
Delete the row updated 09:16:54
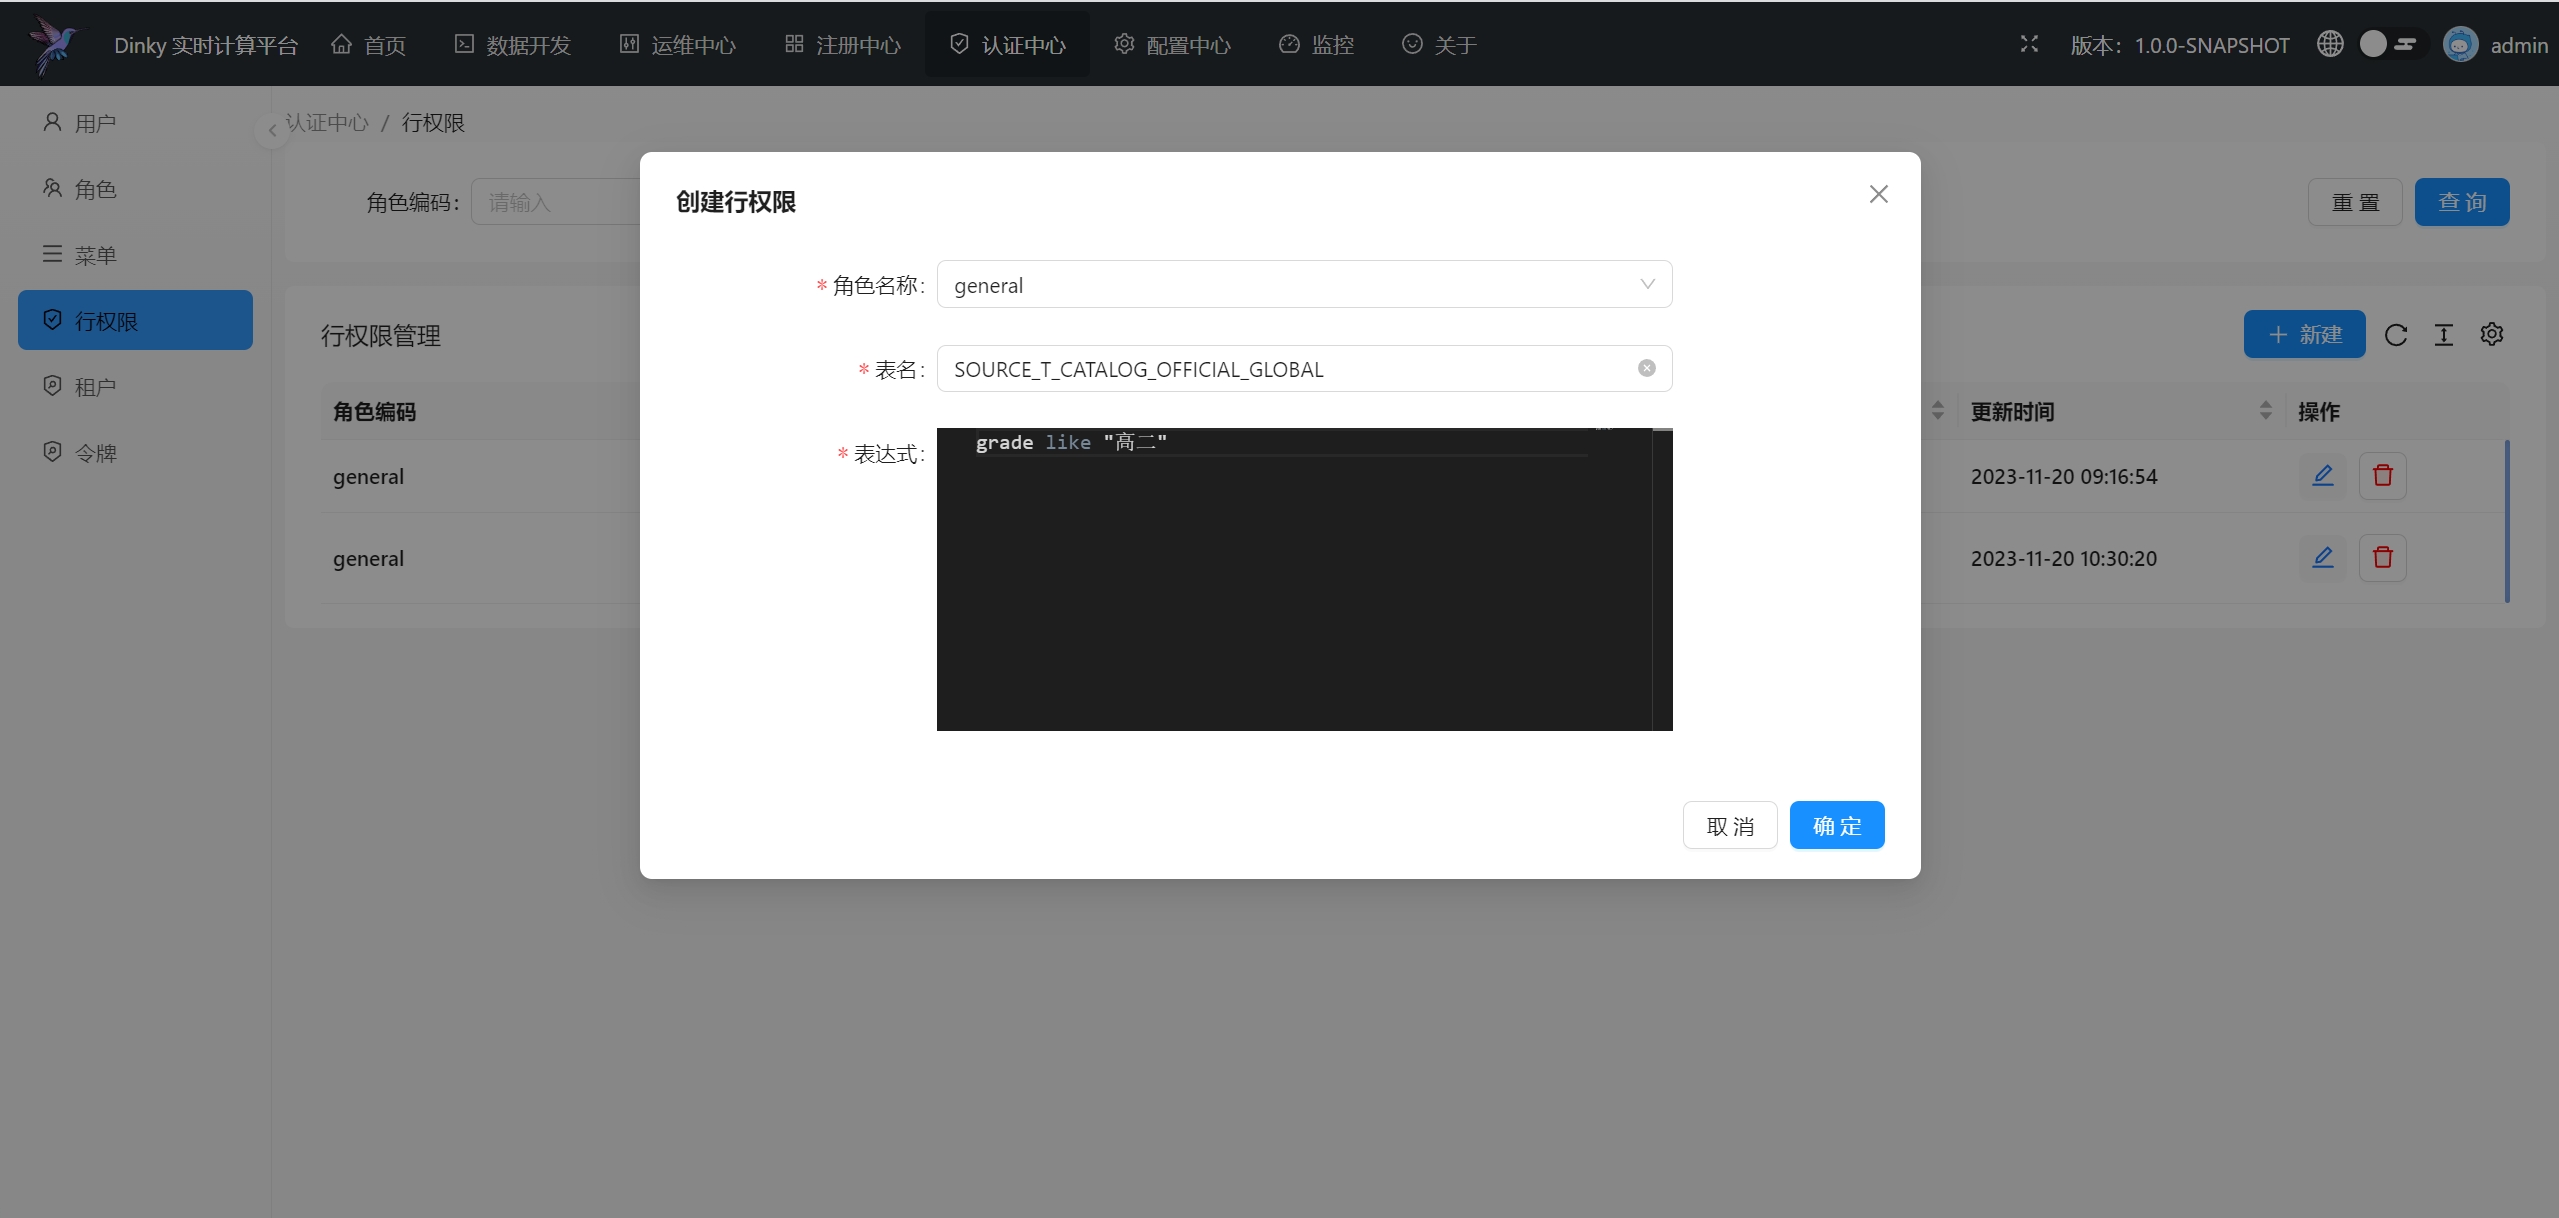(x=2383, y=476)
